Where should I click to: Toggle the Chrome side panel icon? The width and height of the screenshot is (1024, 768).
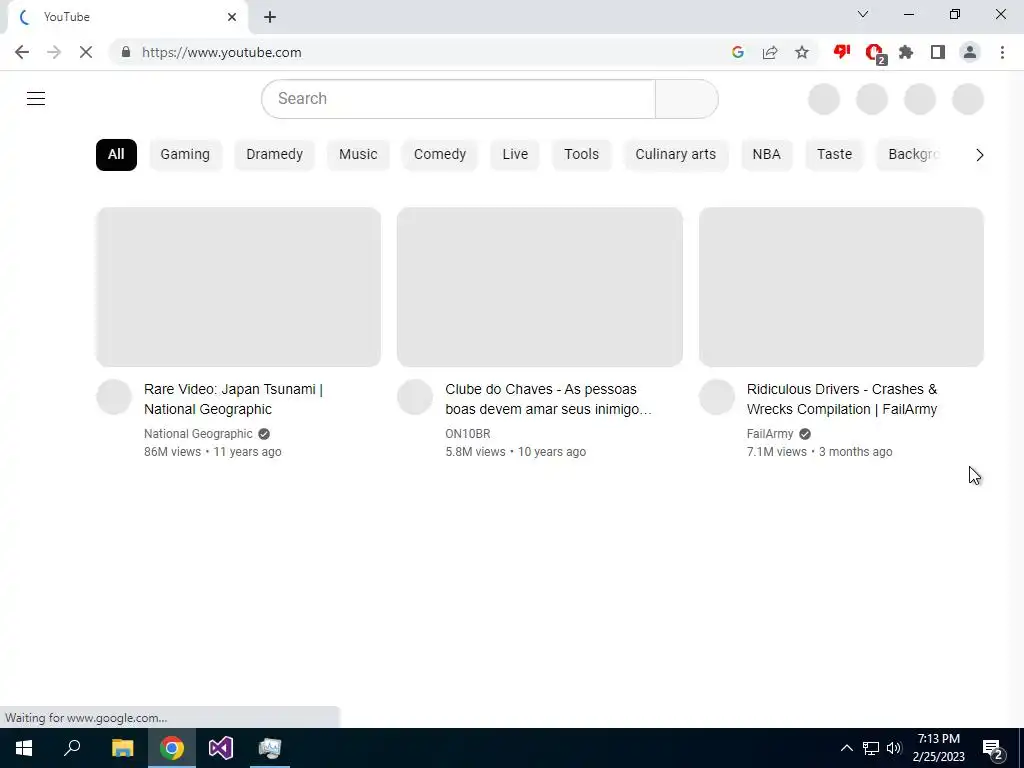938,52
